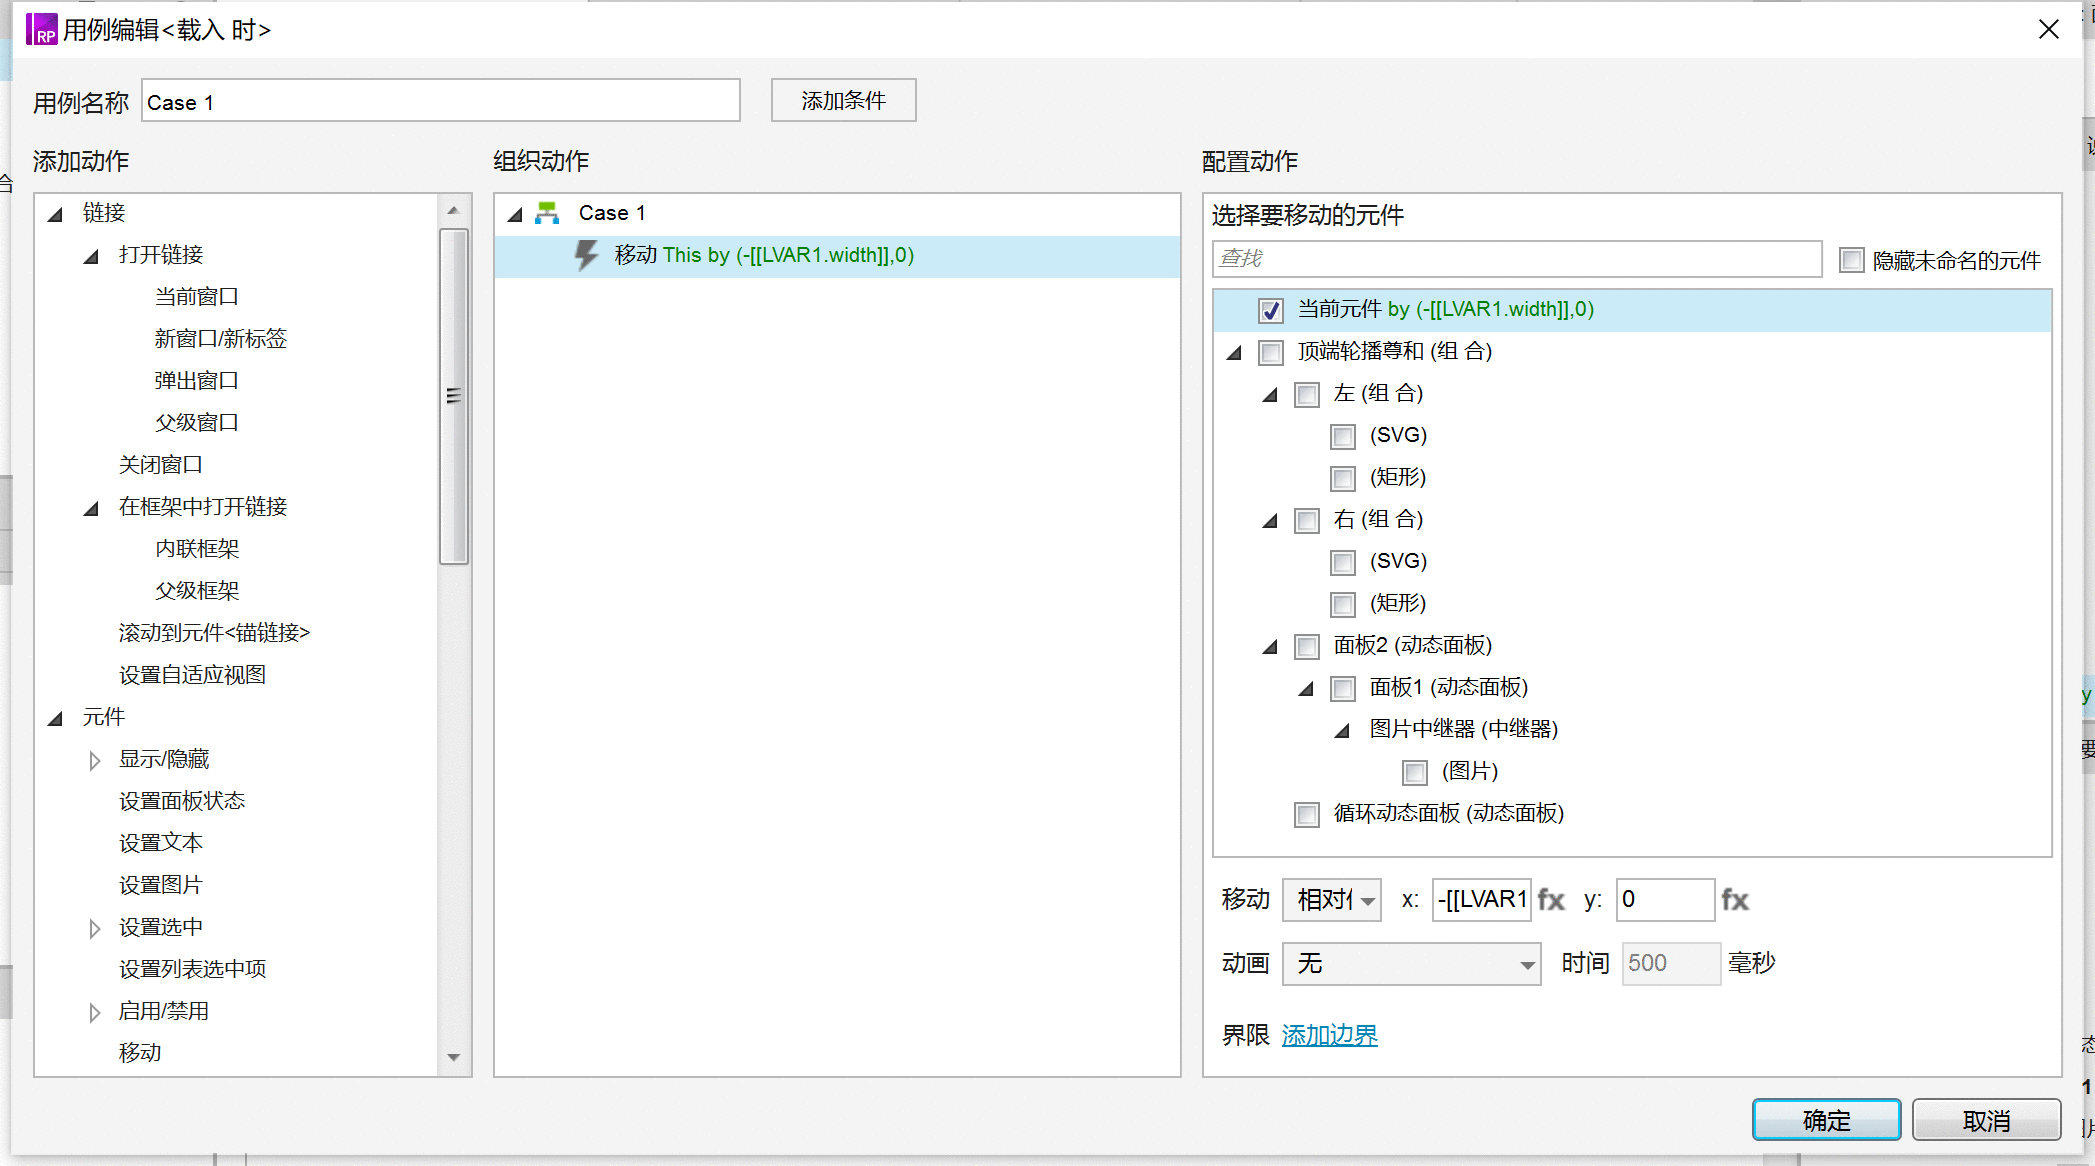This screenshot has height=1166, width=2095.
Task: Check the 循环动态面板 checkbox
Action: coord(1306,815)
